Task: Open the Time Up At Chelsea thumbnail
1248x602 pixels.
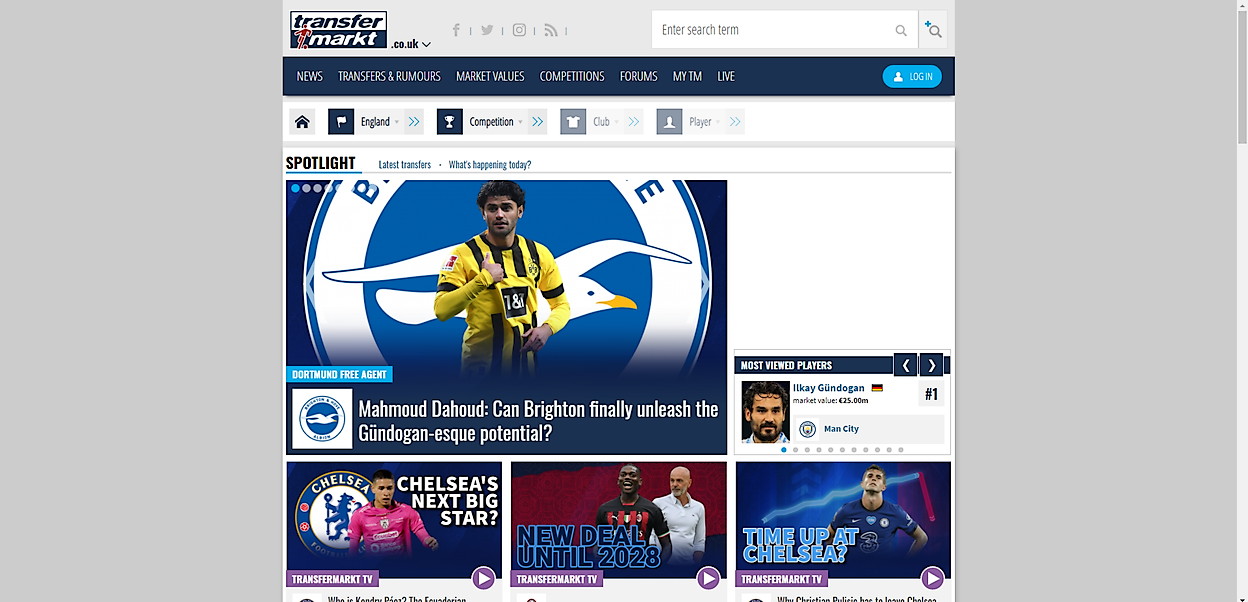Action: coord(843,520)
